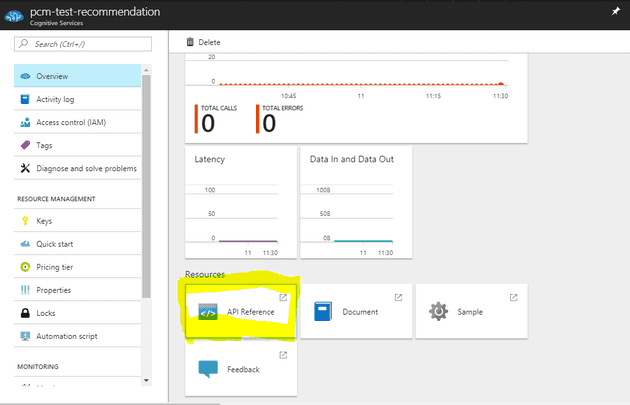Click external link icon on Feedback tile
This screenshot has height=405, width=630.
coord(283,355)
